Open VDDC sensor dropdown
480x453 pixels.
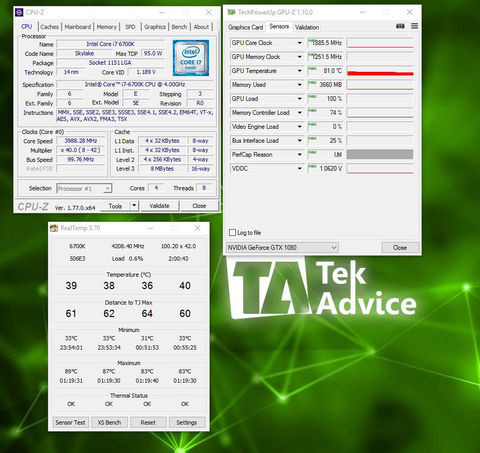click(x=299, y=169)
